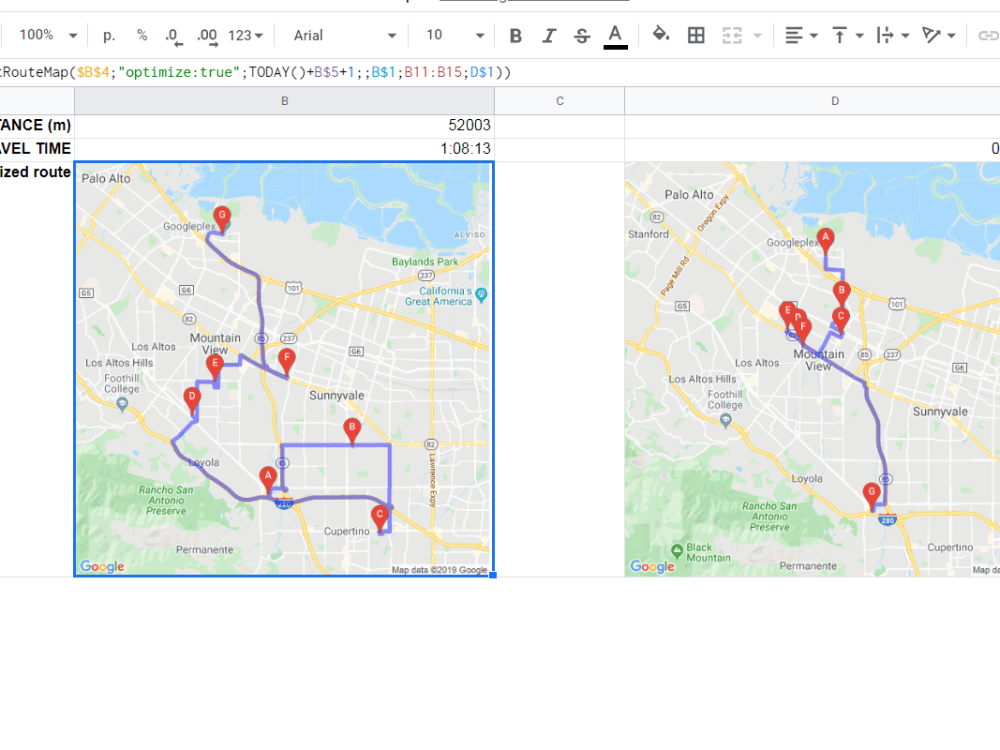The height and width of the screenshot is (750, 1000).
Task: Format value as currency
Action: [x=107, y=35]
